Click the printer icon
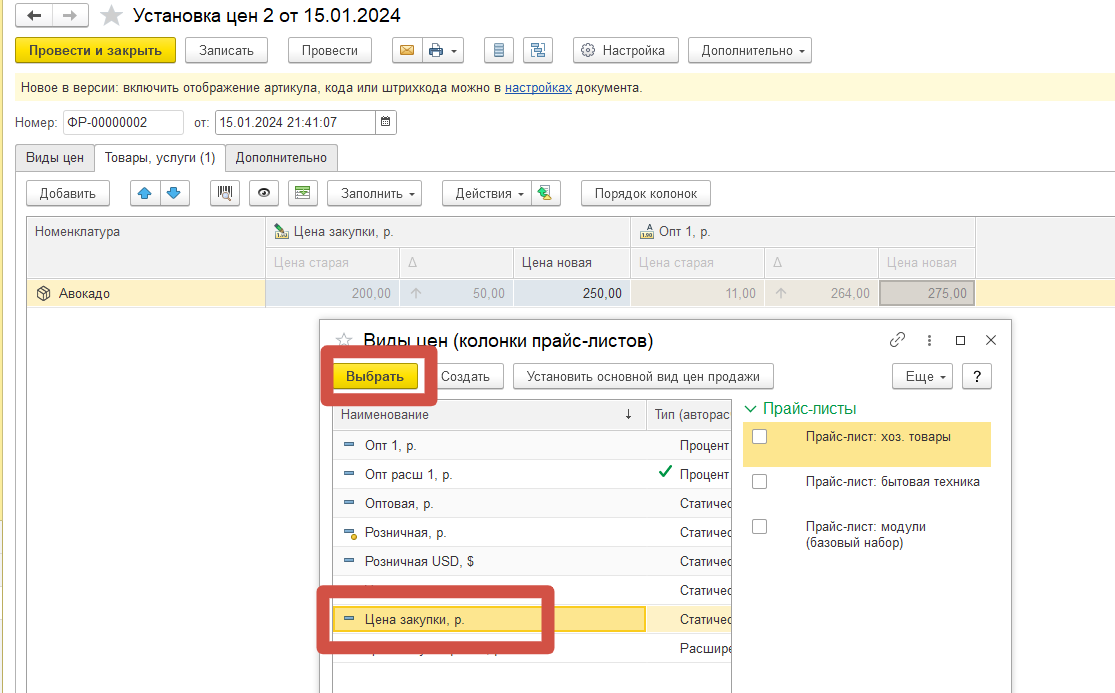The height and width of the screenshot is (693, 1115). (435, 50)
